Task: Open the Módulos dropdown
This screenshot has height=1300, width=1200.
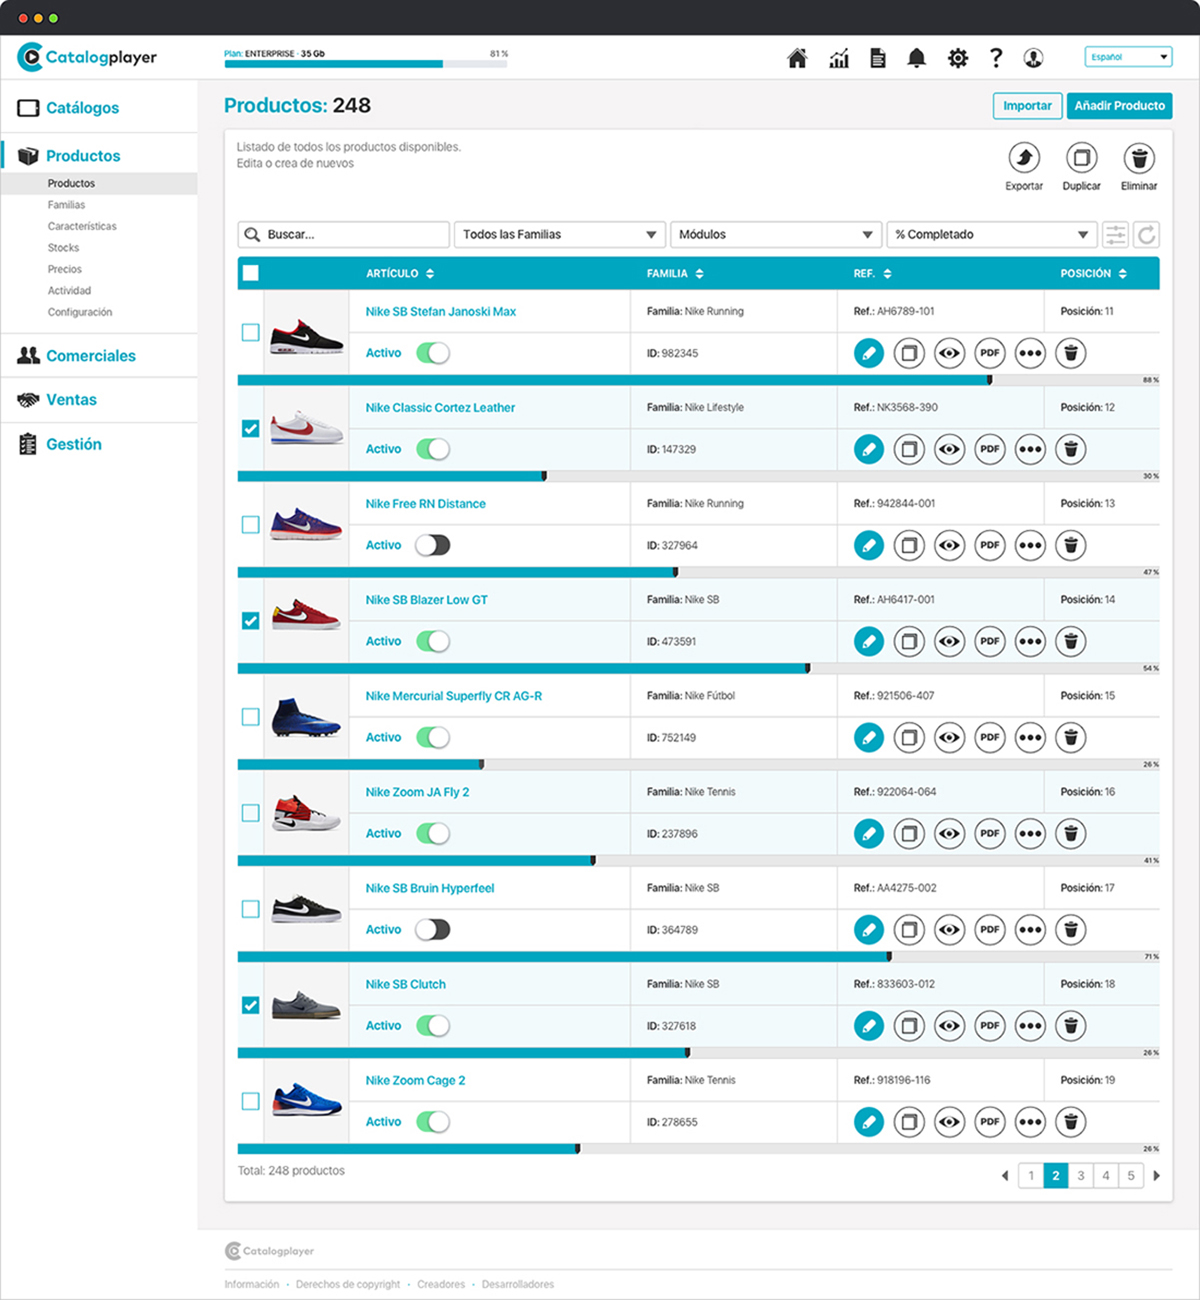Action: 776,234
